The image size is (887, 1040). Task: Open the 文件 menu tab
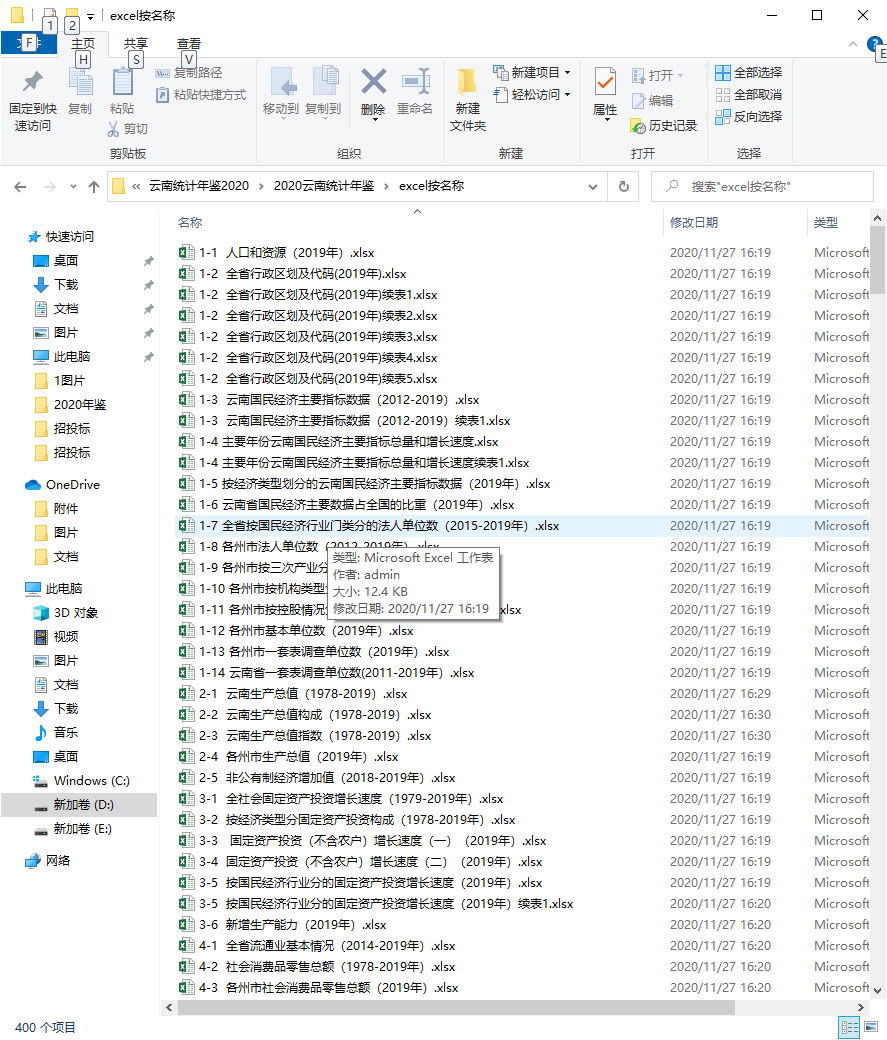tap(29, 44)
